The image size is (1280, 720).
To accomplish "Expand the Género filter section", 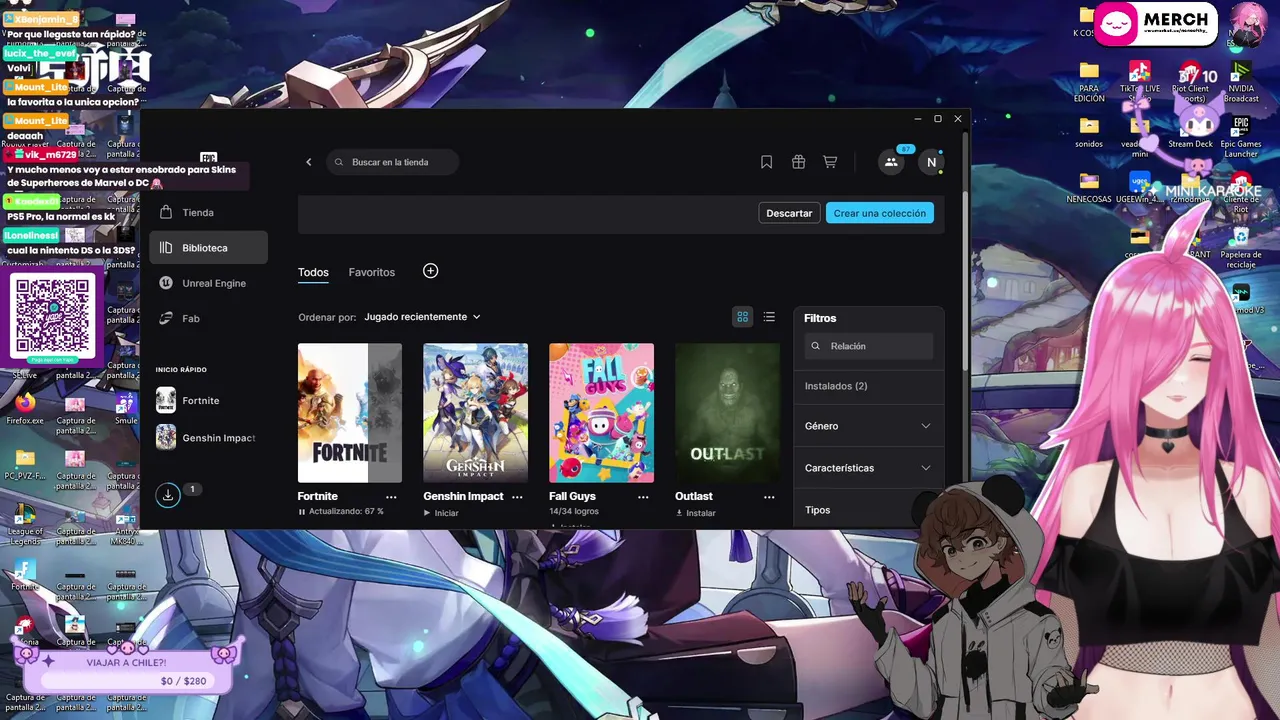I will point(868,426).
